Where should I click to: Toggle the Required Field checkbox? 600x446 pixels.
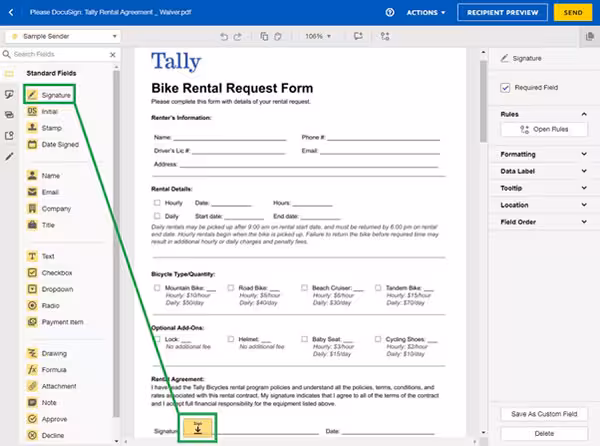[505, 88]
